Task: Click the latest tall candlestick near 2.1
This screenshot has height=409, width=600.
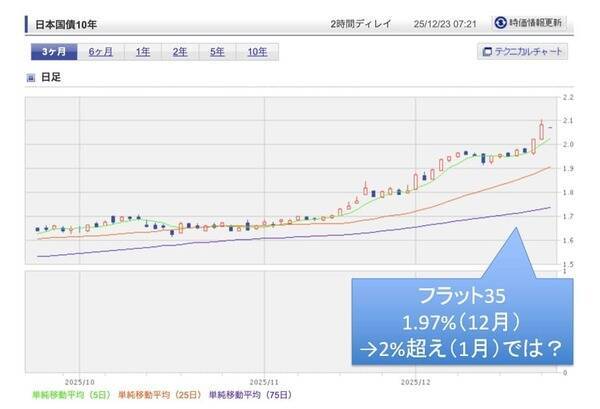Action: 541,131
